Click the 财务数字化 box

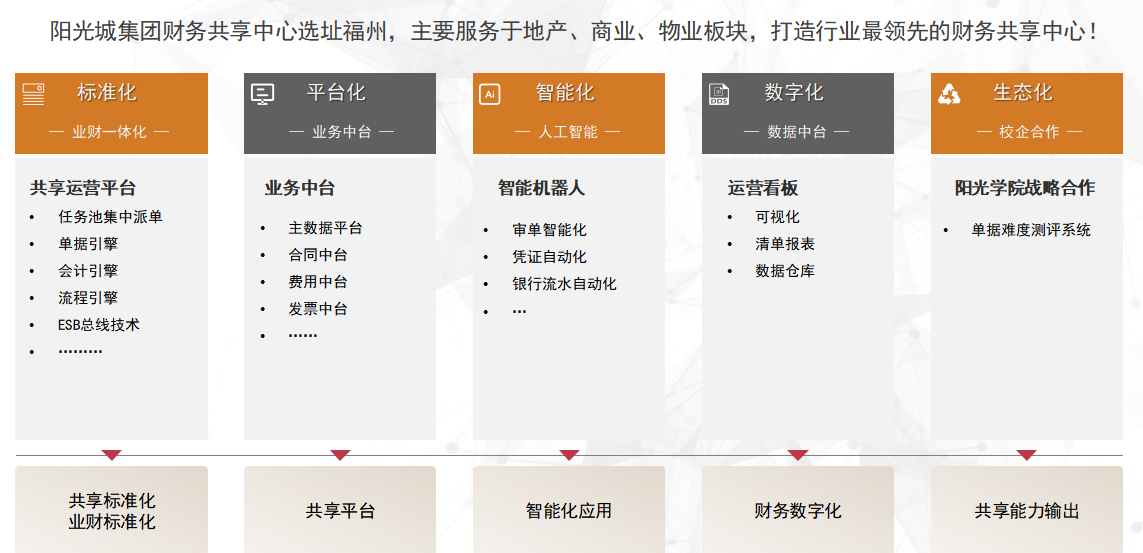coord(797,510)
